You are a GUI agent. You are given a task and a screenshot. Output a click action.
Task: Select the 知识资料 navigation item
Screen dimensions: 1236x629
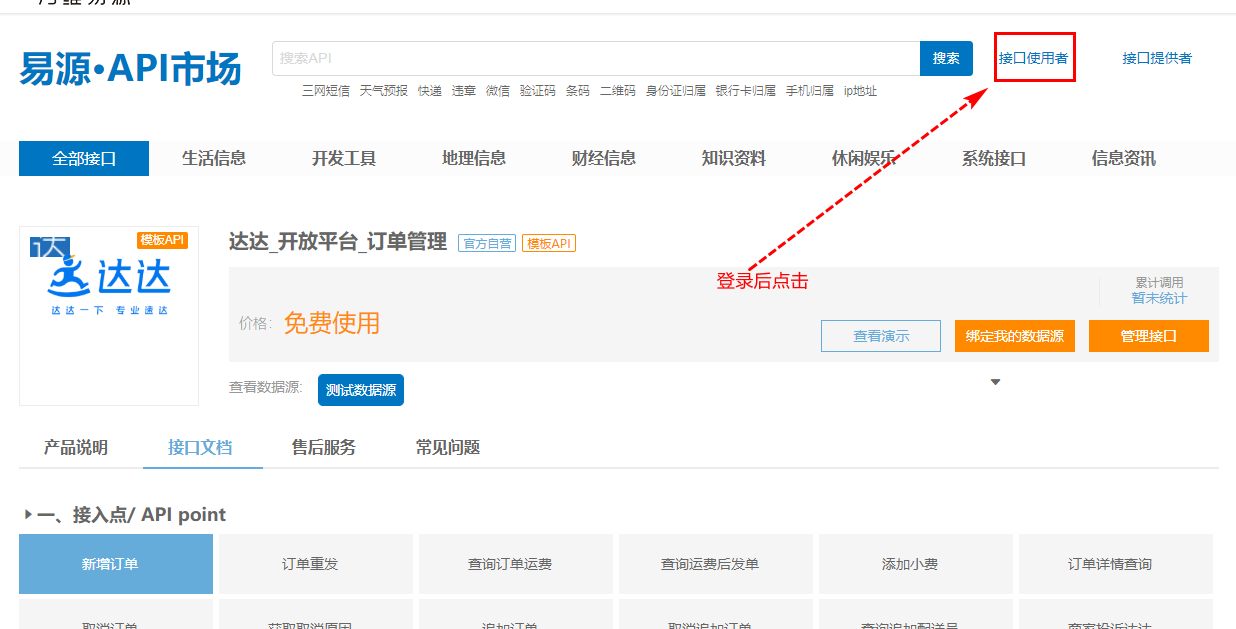(734, 158)
